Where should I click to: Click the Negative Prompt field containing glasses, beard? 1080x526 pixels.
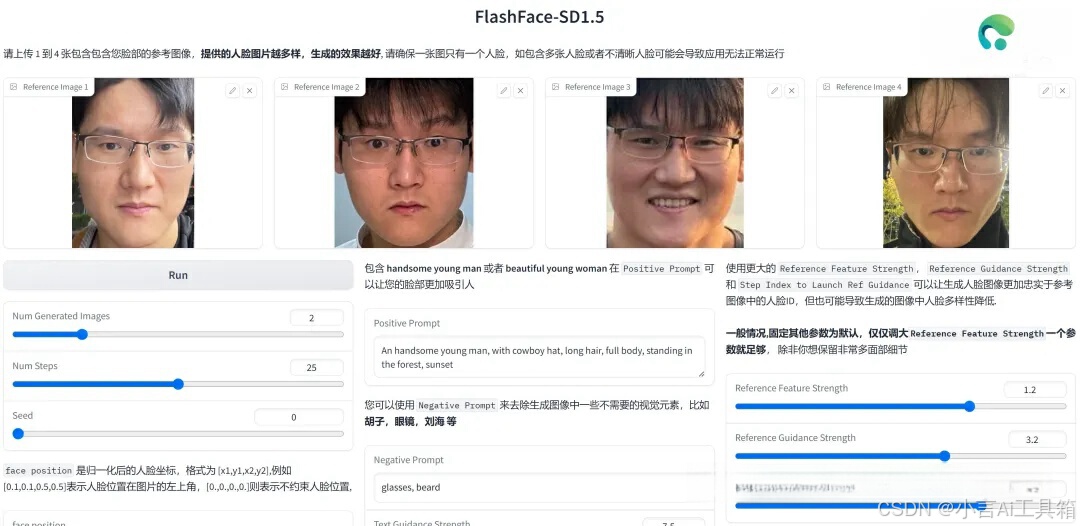click(x=539, y=487)
